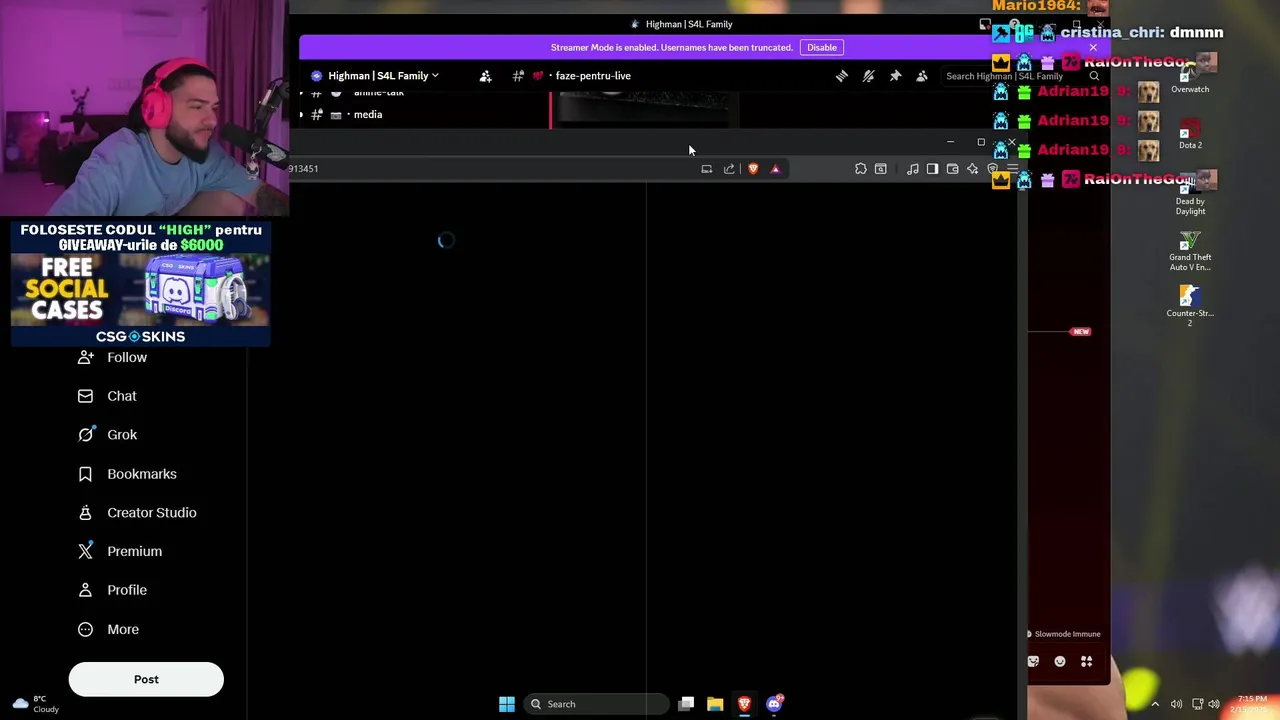The image size is (1280, 720).
Task: Click the Chat envelope icon
Action: pos(86,396)
